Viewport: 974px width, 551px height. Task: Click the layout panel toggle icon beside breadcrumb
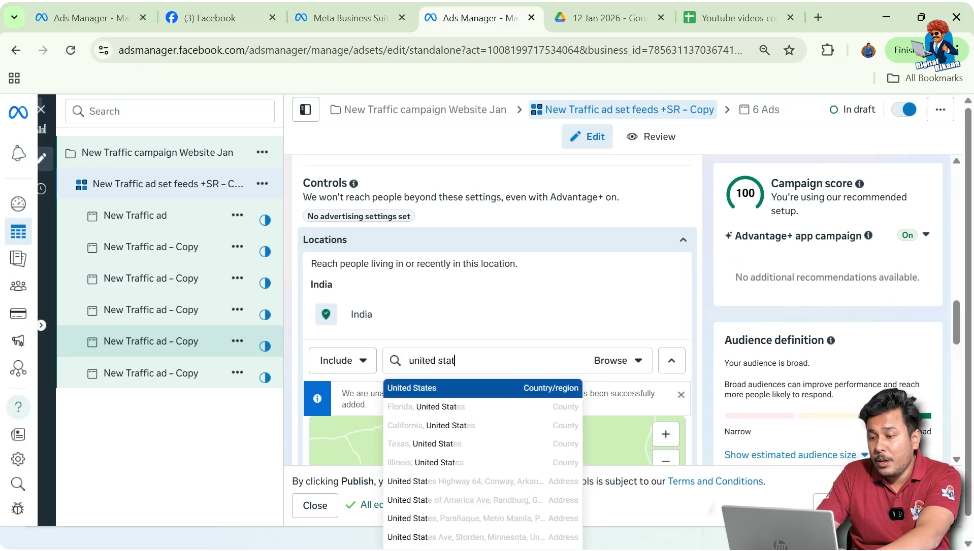(x=306, y=110)
